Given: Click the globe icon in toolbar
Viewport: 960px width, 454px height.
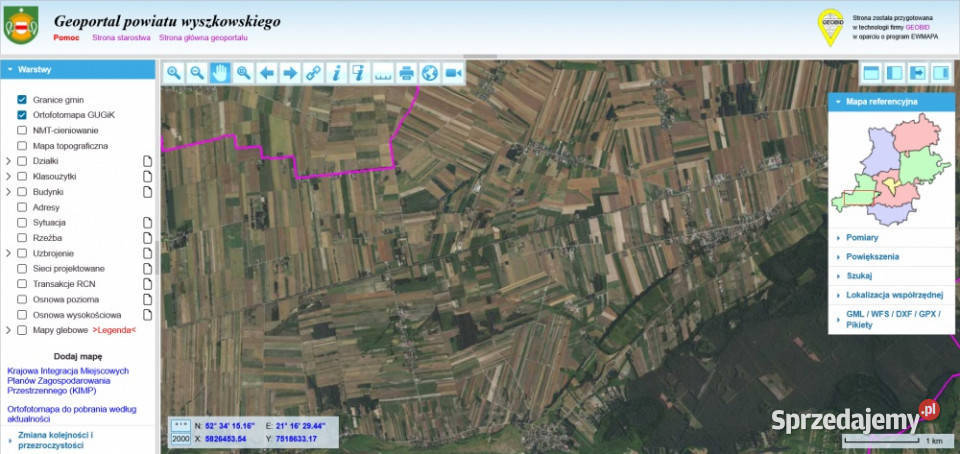Looking at the screenshot, I should [429, 73].
